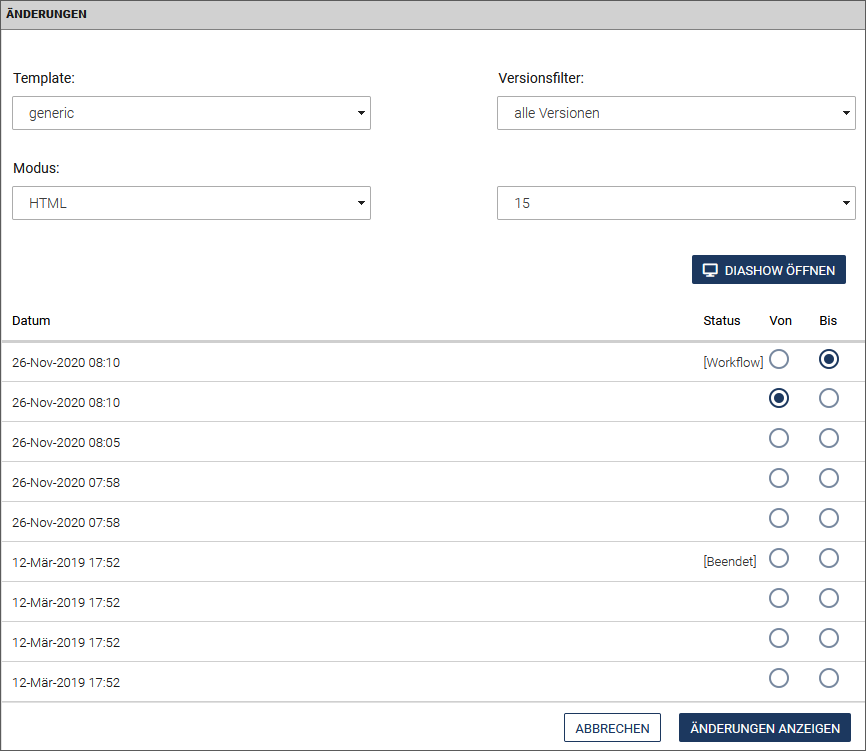Select Bis radio for 26-Nov-2020 08:05
Screen dimensions: 866x751
pos(828,438)
